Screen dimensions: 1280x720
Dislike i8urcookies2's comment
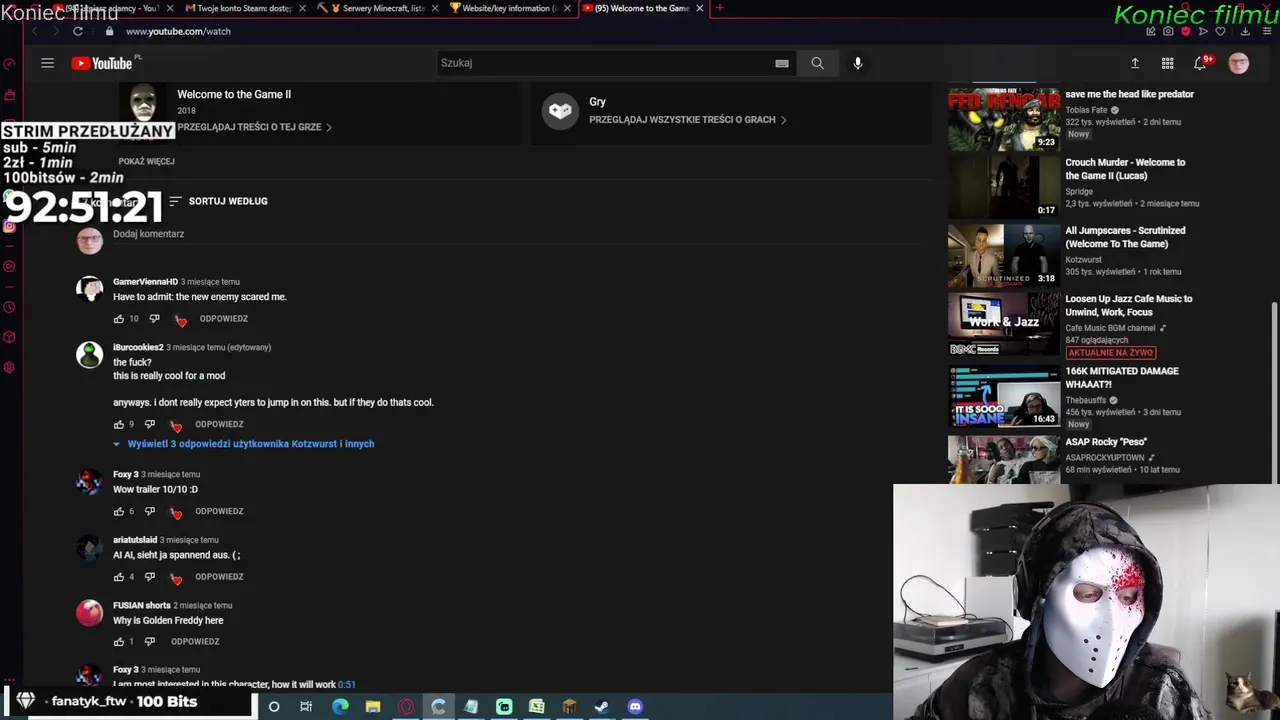coord(150,425)
